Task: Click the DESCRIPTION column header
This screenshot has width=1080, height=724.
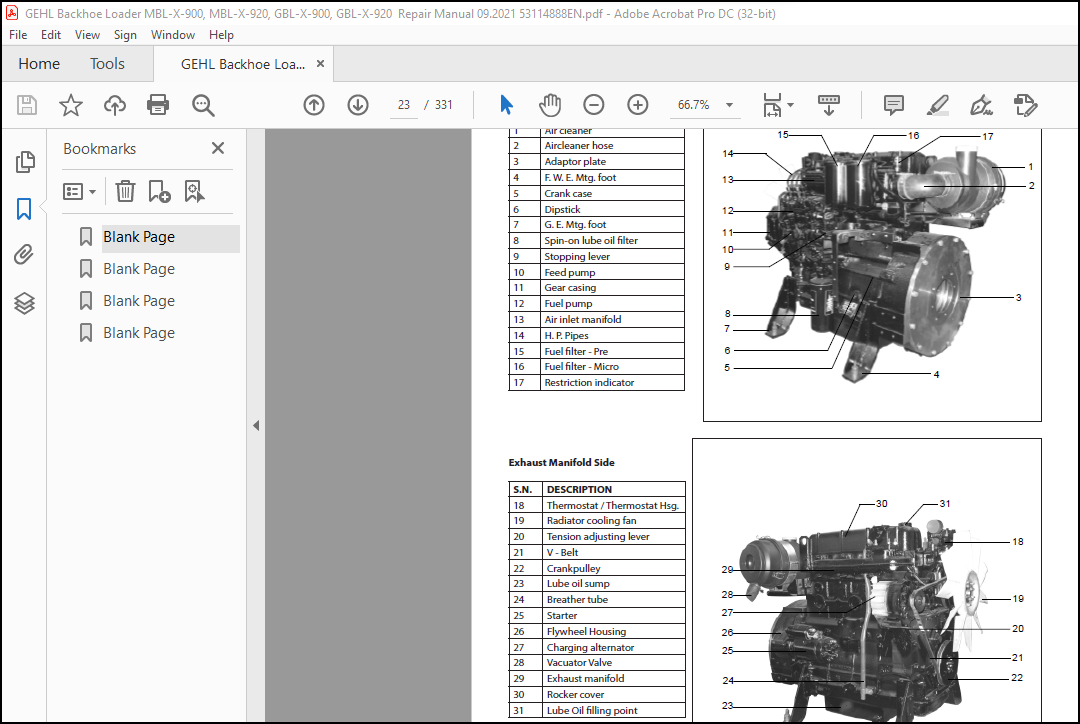Action: 614,489
